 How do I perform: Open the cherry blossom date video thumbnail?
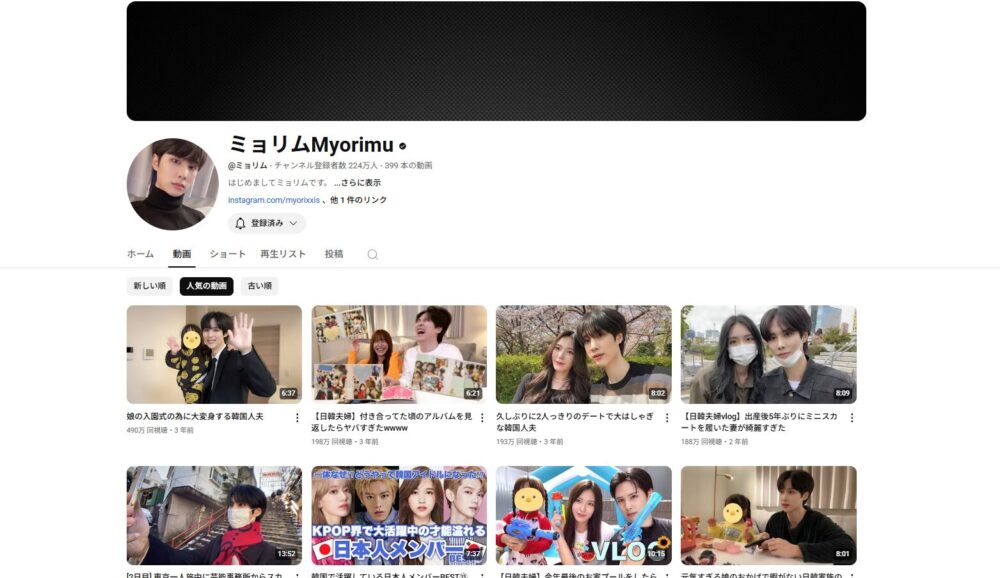583,354
